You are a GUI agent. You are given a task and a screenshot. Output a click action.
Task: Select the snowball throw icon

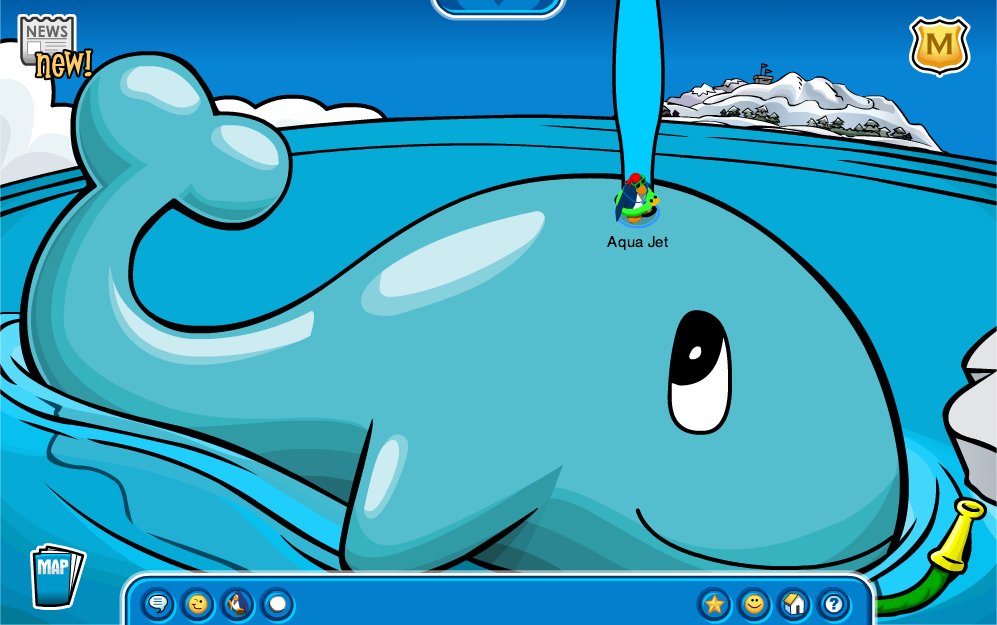pyautogui.click(x=277, y=603)
